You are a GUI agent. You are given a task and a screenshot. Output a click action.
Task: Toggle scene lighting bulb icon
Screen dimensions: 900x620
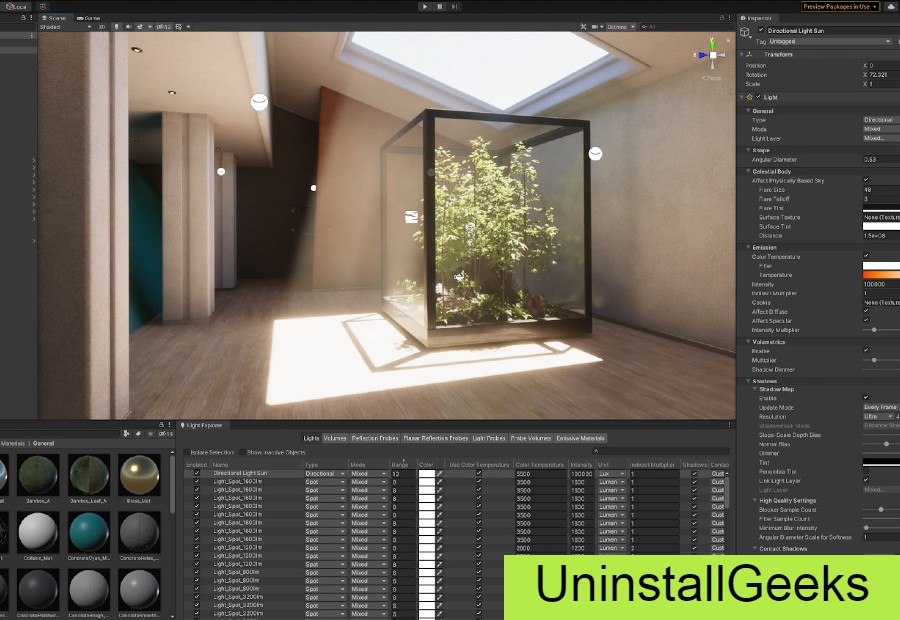(x=117, y=27)
